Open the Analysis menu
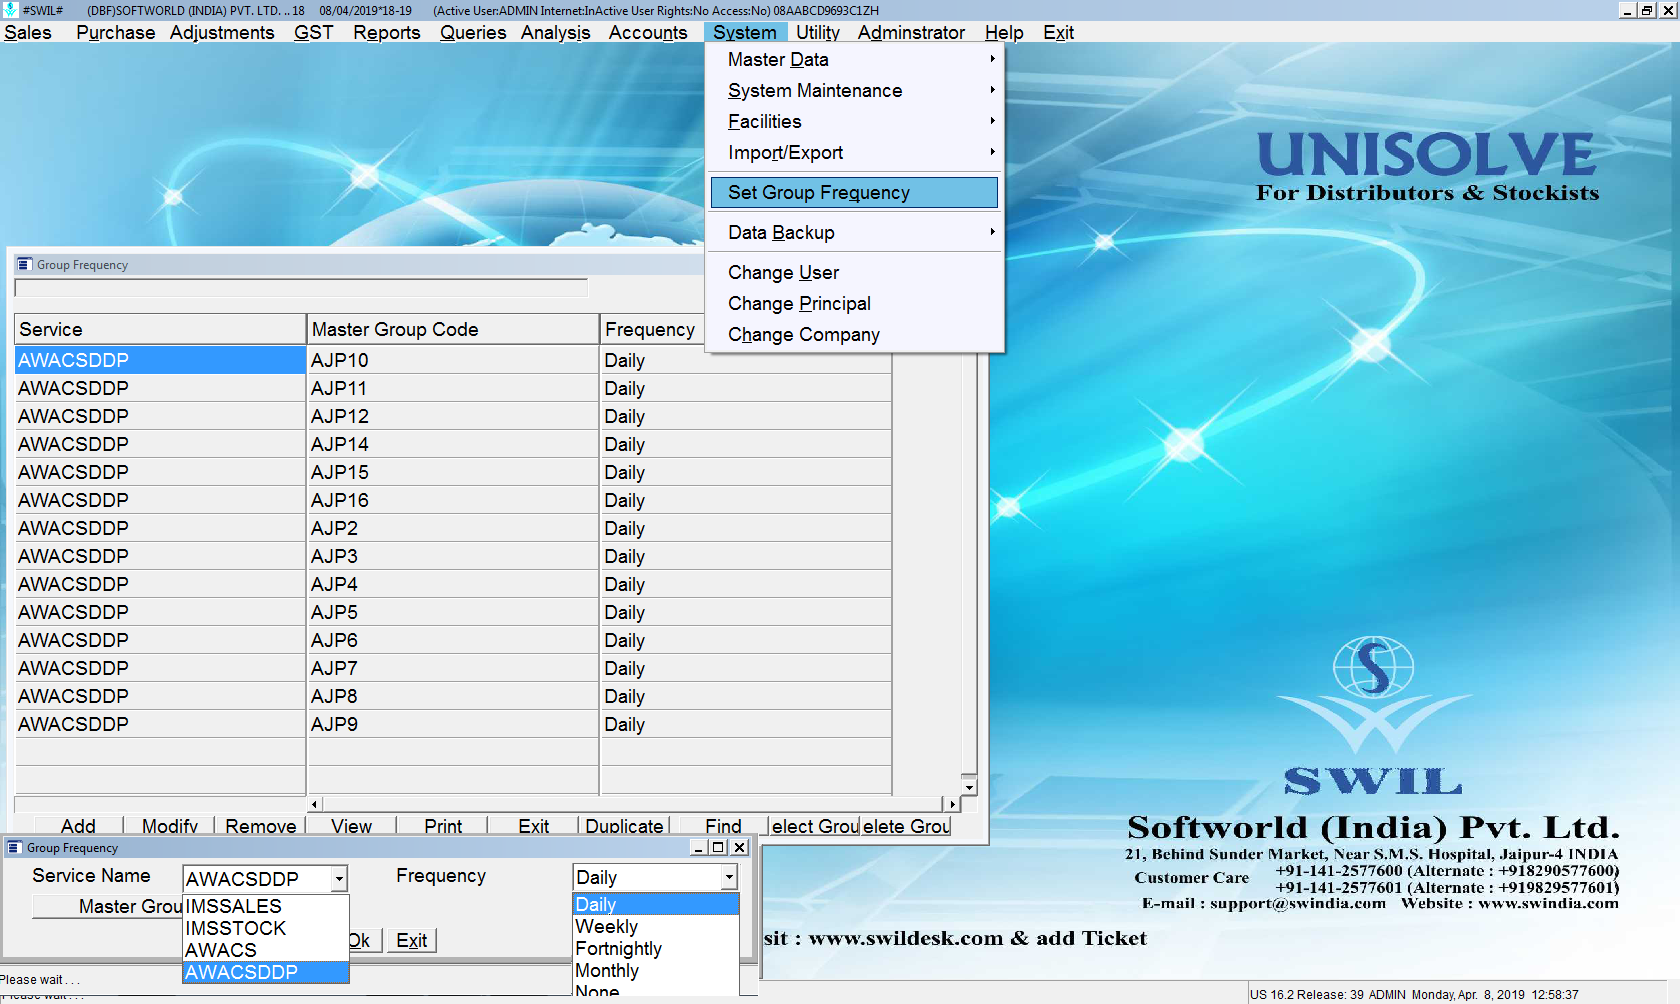This screenshot has height=1004, width=1680. coord(555,32)
